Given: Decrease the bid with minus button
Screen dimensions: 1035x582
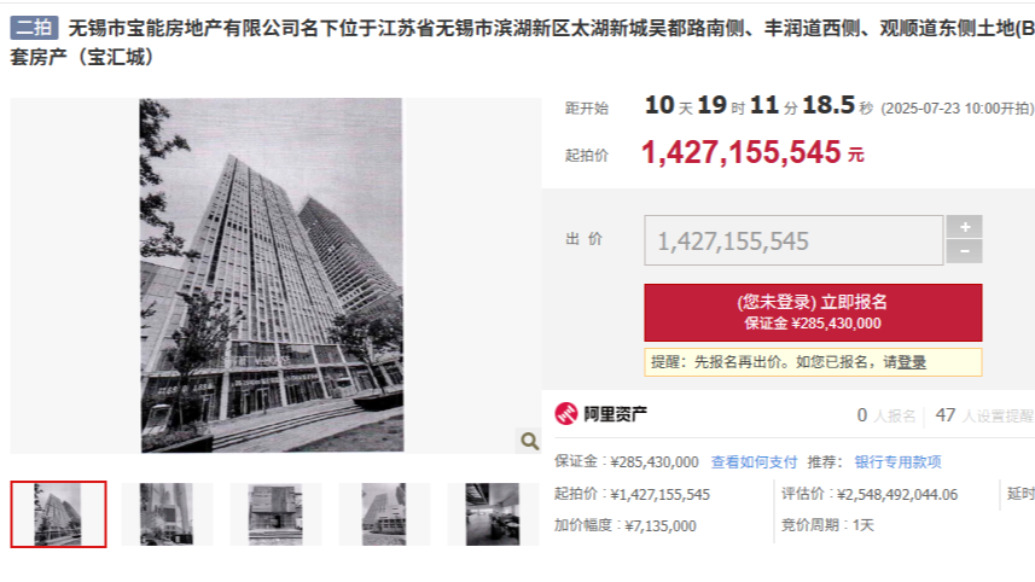Looking at the screenshot, I should click(x=964, y=251).
